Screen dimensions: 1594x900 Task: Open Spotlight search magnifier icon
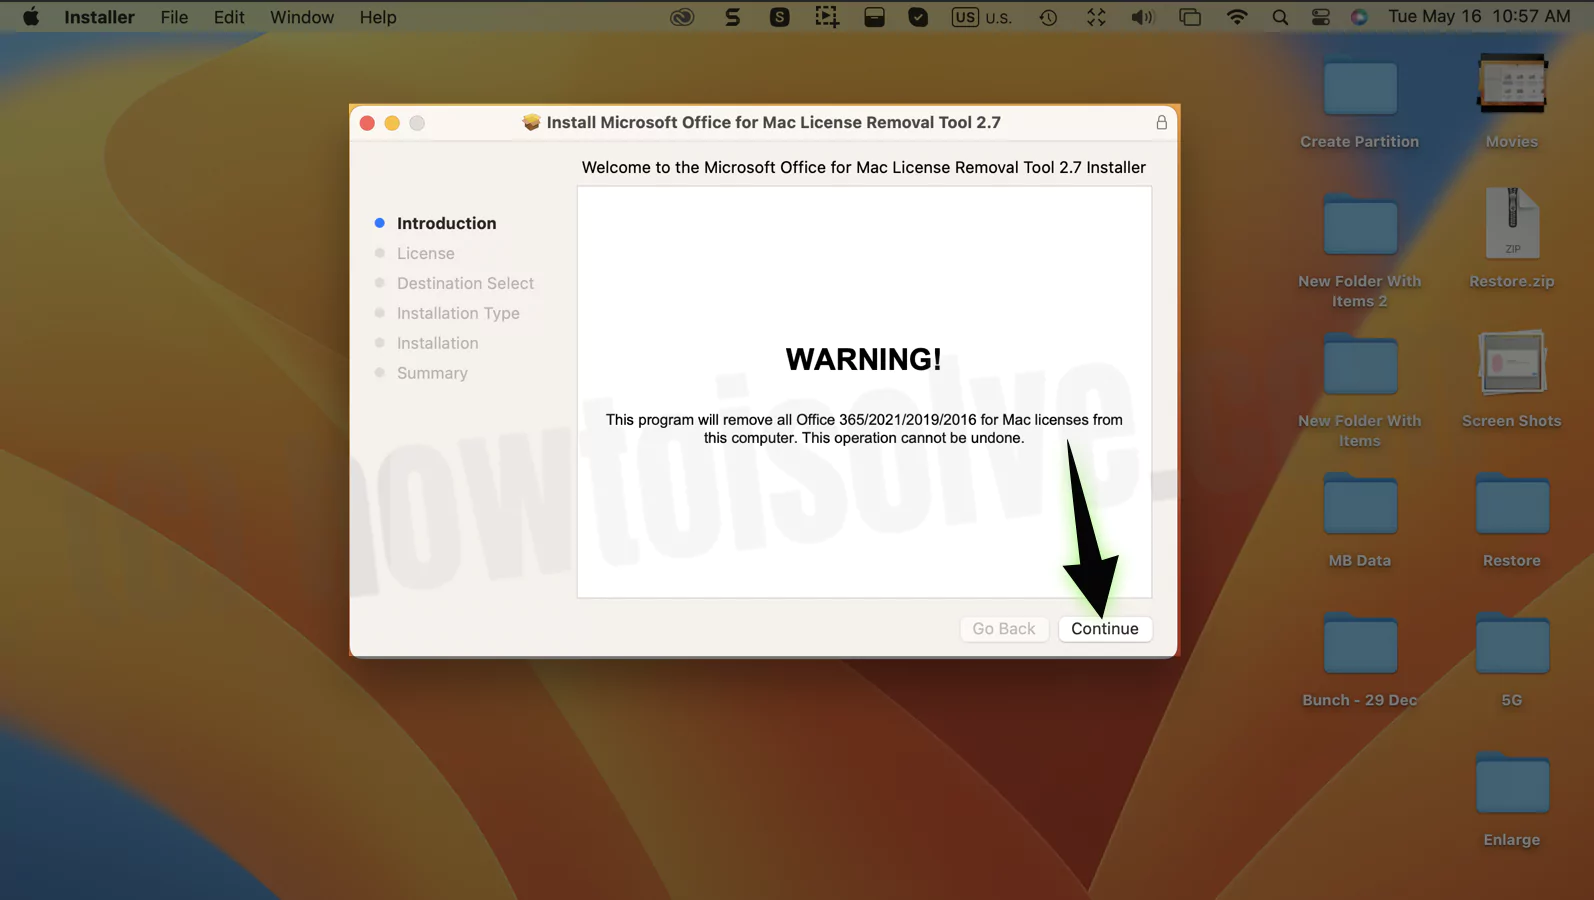1280,17
